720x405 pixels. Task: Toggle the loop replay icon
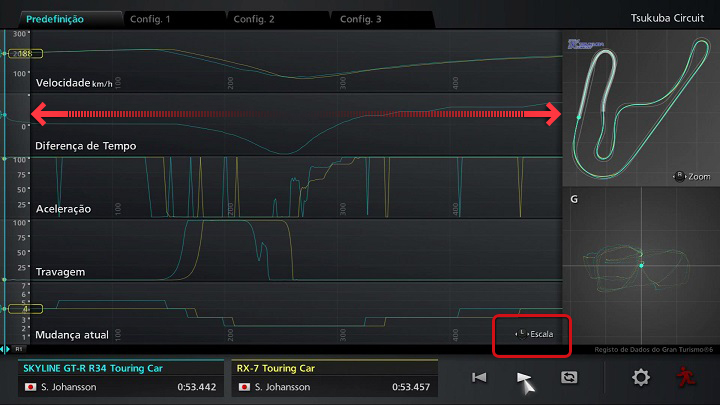[x=571, y=377]
